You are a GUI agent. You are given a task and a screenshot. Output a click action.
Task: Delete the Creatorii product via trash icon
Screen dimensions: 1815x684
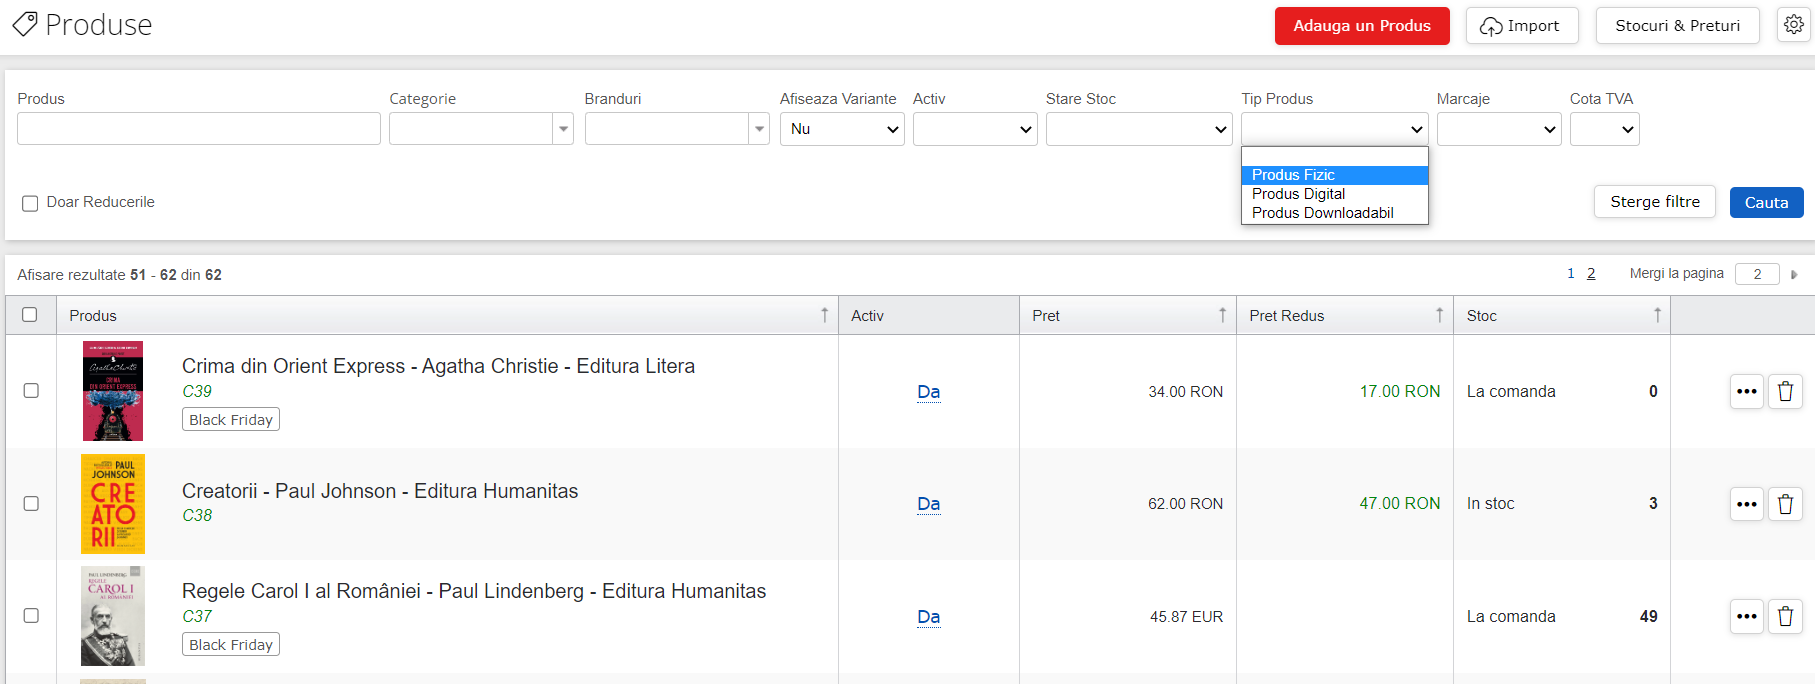(x=1785, y=504)
